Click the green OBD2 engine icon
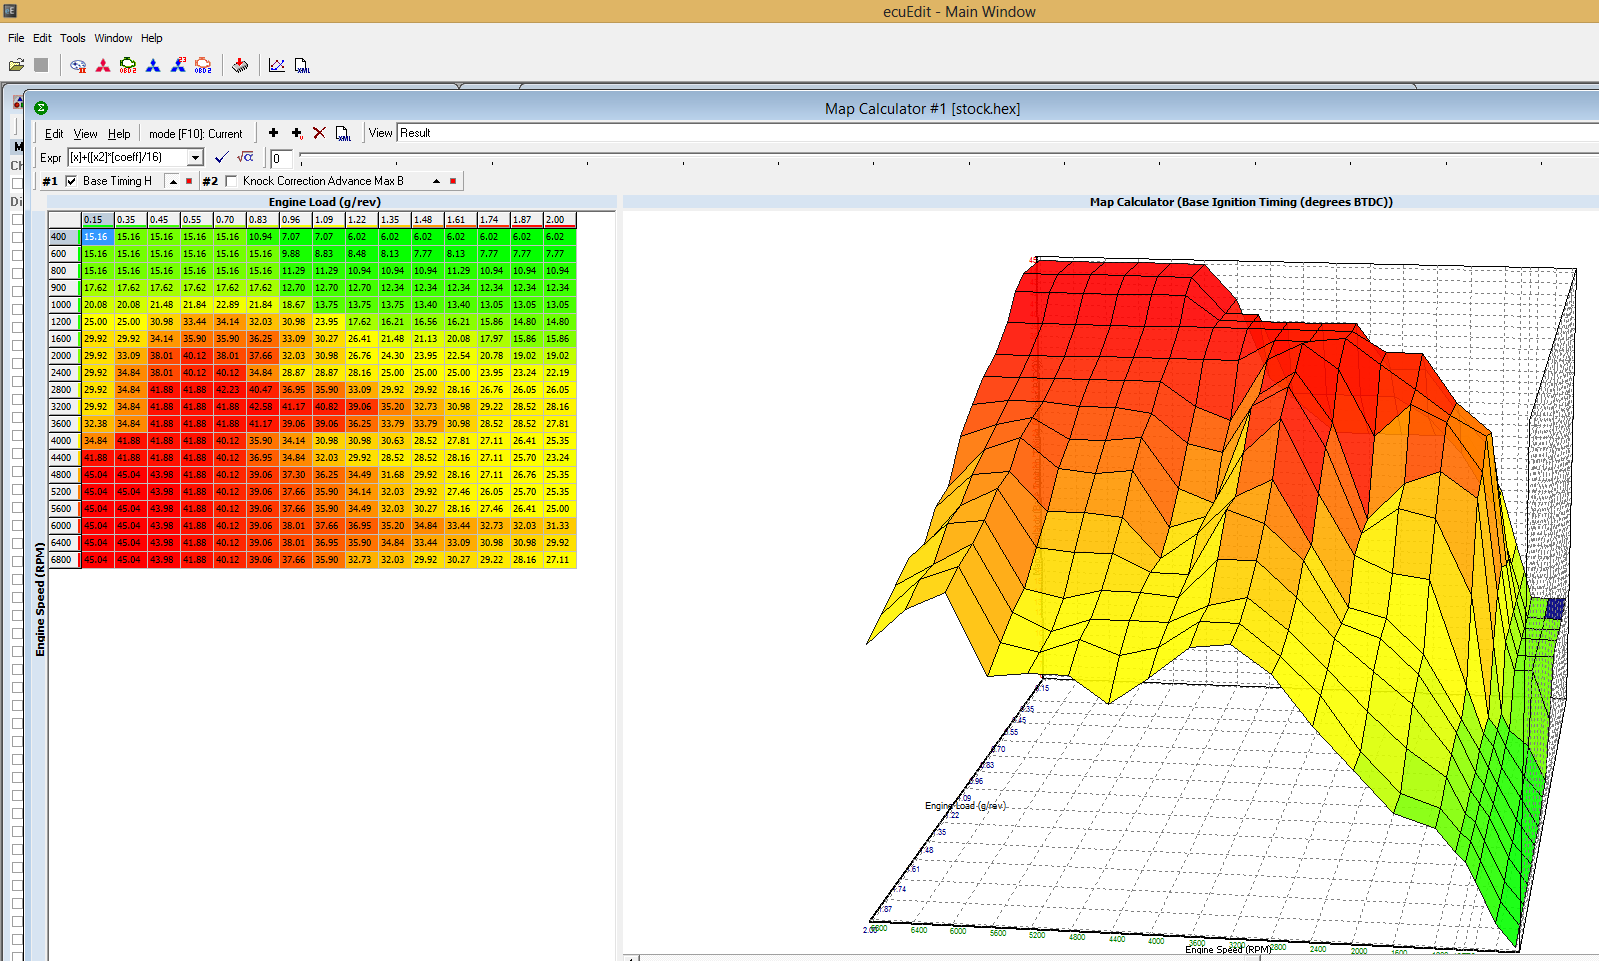This screenshot has width=1599, height=961. [x=128, y=66]
